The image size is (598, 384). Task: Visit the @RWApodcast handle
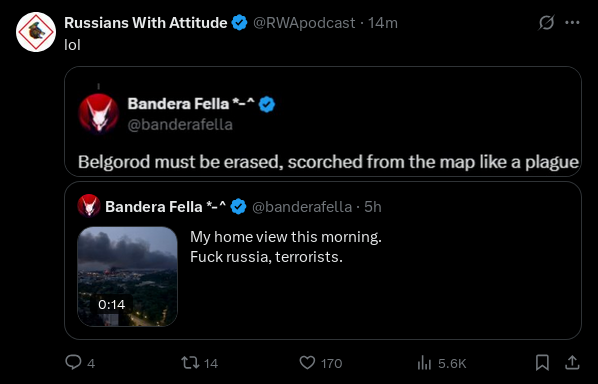coord(304,23)
